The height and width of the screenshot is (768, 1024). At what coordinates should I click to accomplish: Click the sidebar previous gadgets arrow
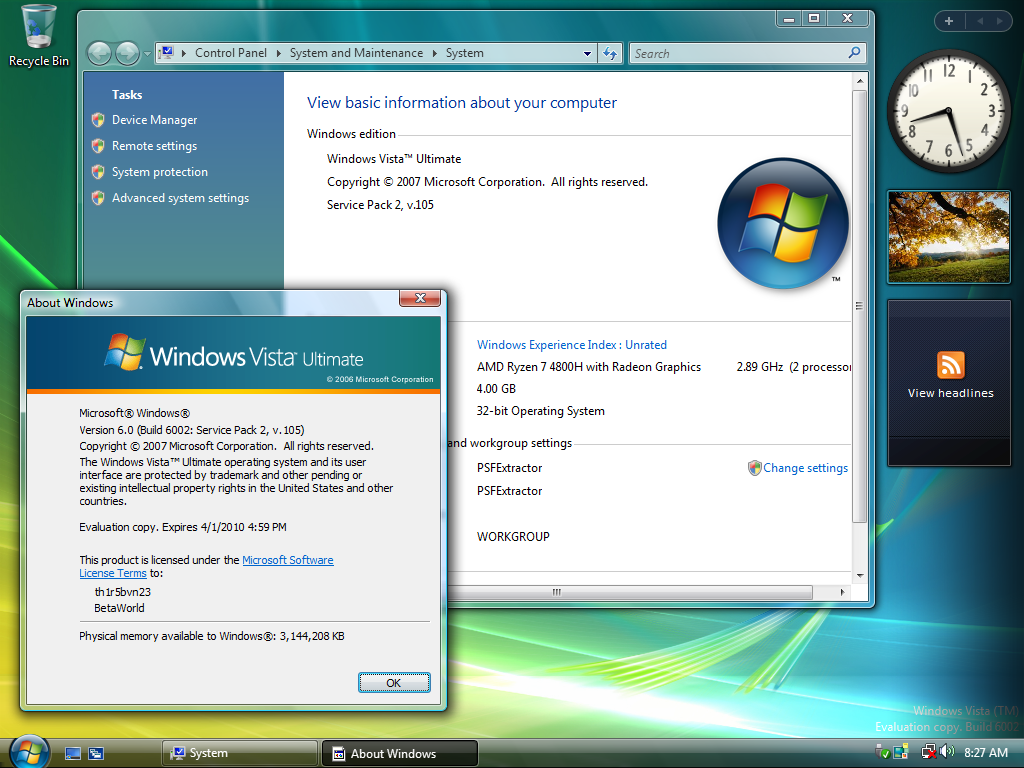point(980,21)
